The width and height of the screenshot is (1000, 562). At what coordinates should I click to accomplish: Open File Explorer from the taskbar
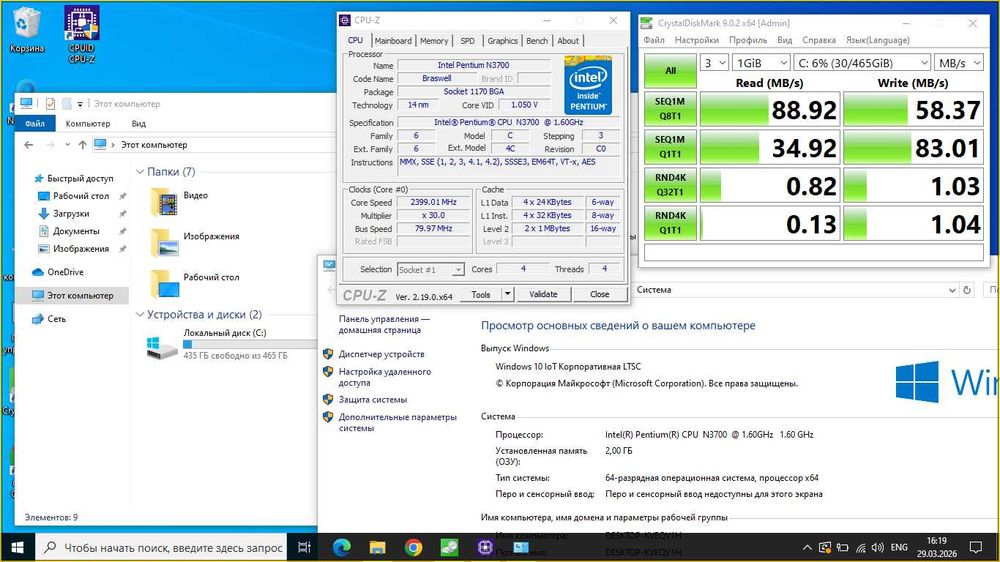point(378,547)
